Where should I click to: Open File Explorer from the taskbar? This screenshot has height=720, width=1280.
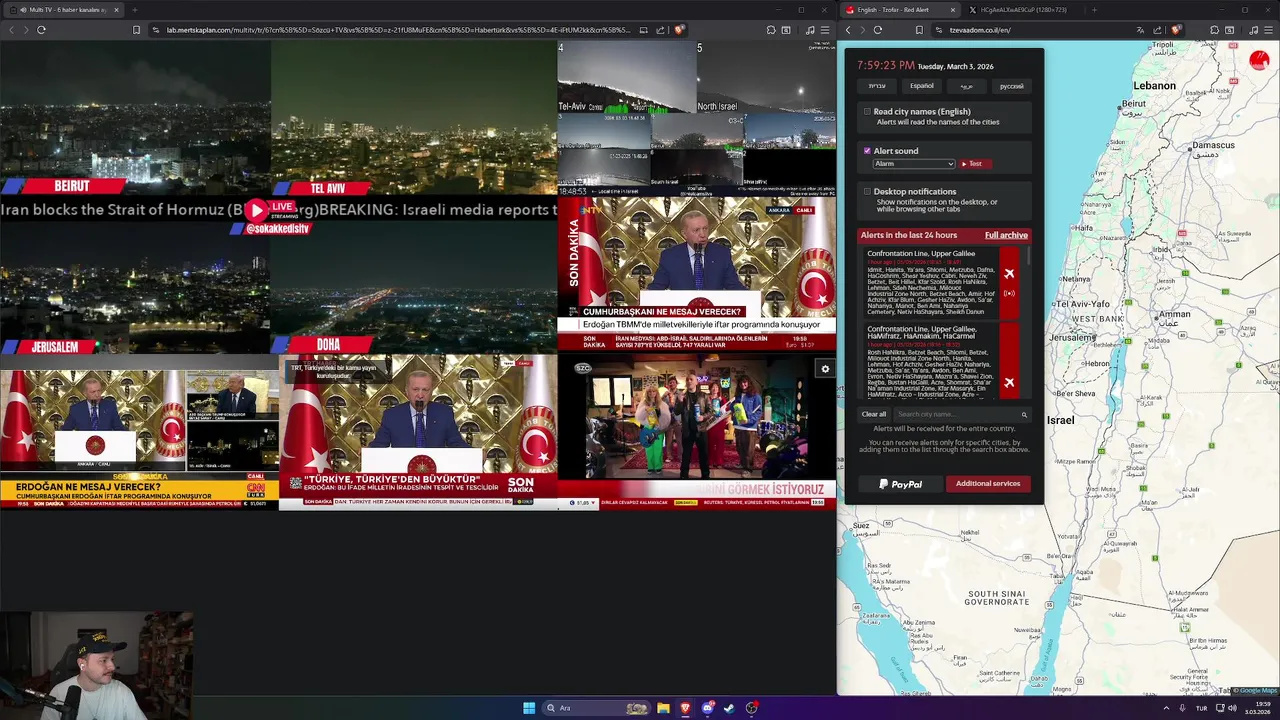point(663,708)
